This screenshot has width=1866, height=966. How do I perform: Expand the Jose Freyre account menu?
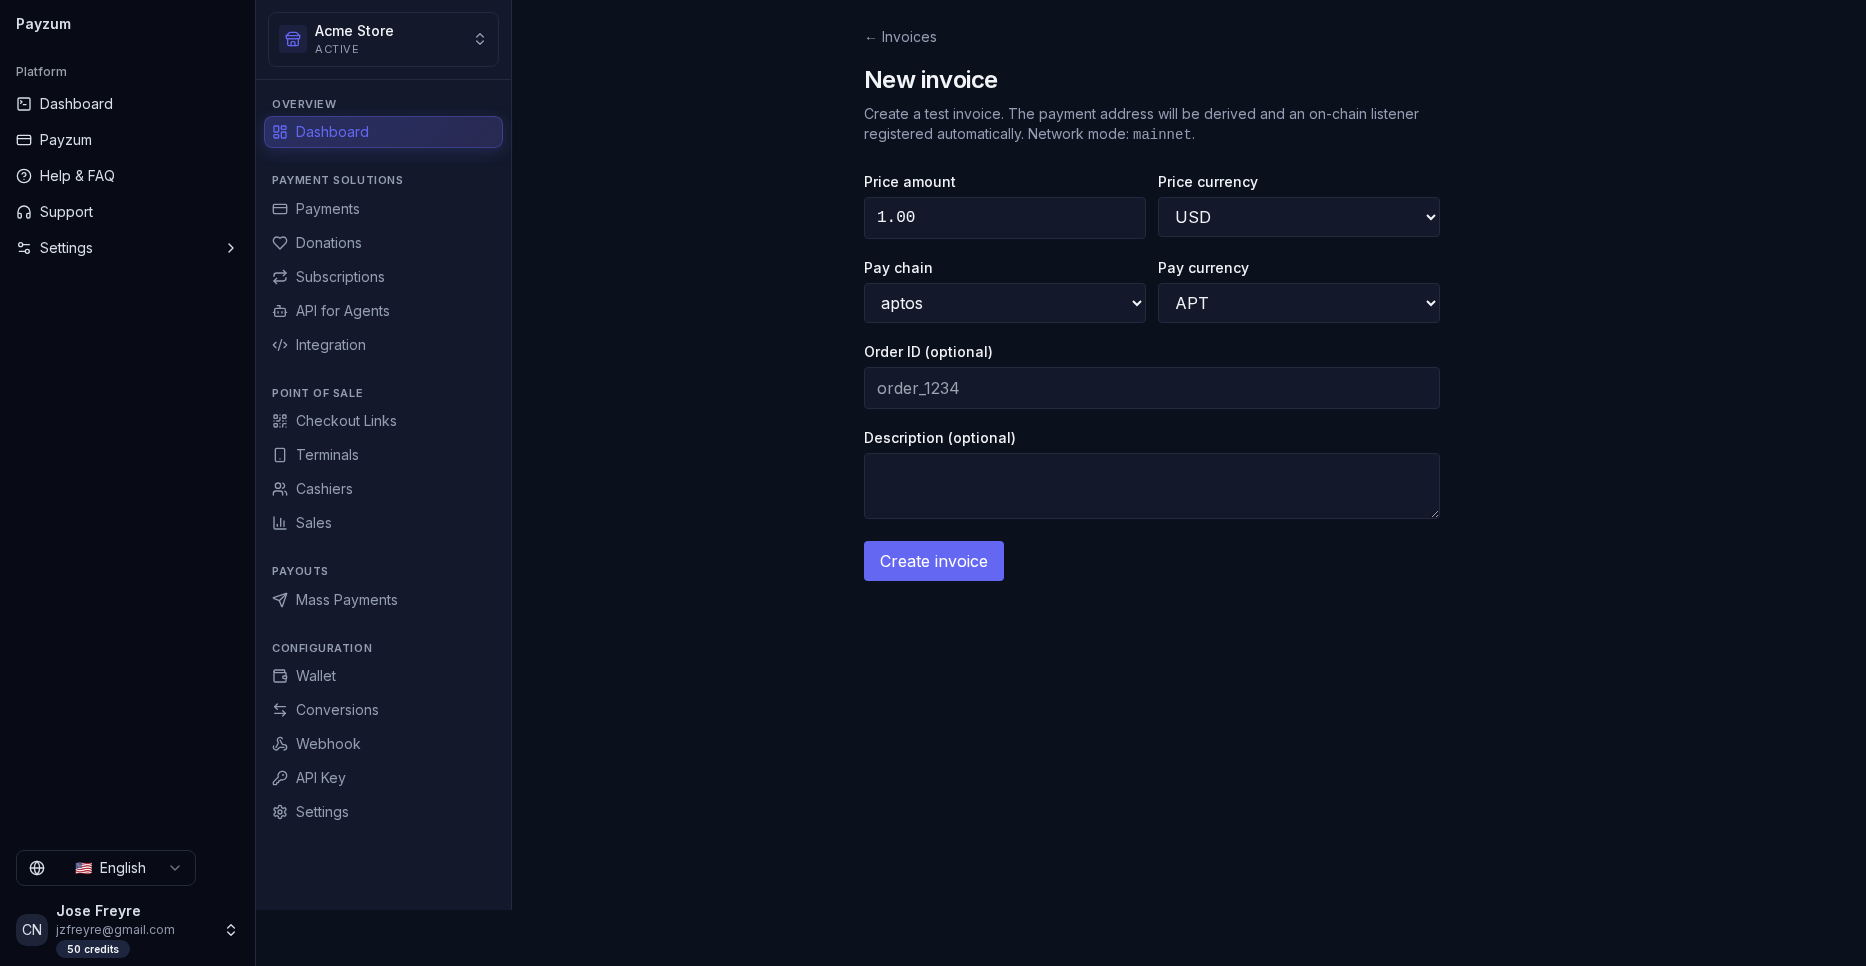click(231, 930)
